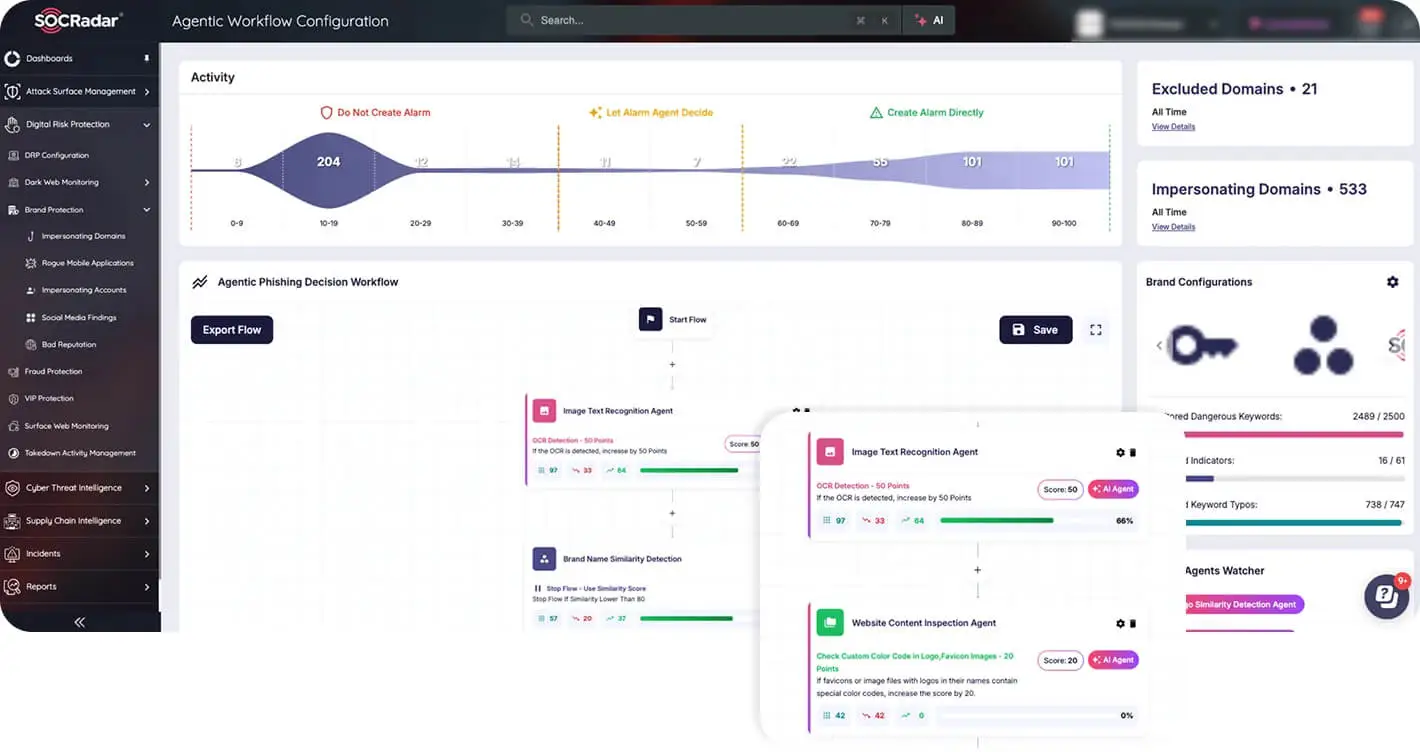The image size is (1420, 752).
Task: Click AI Agent button on Website Content Inspection card
Action: [x=1113, y=660]
